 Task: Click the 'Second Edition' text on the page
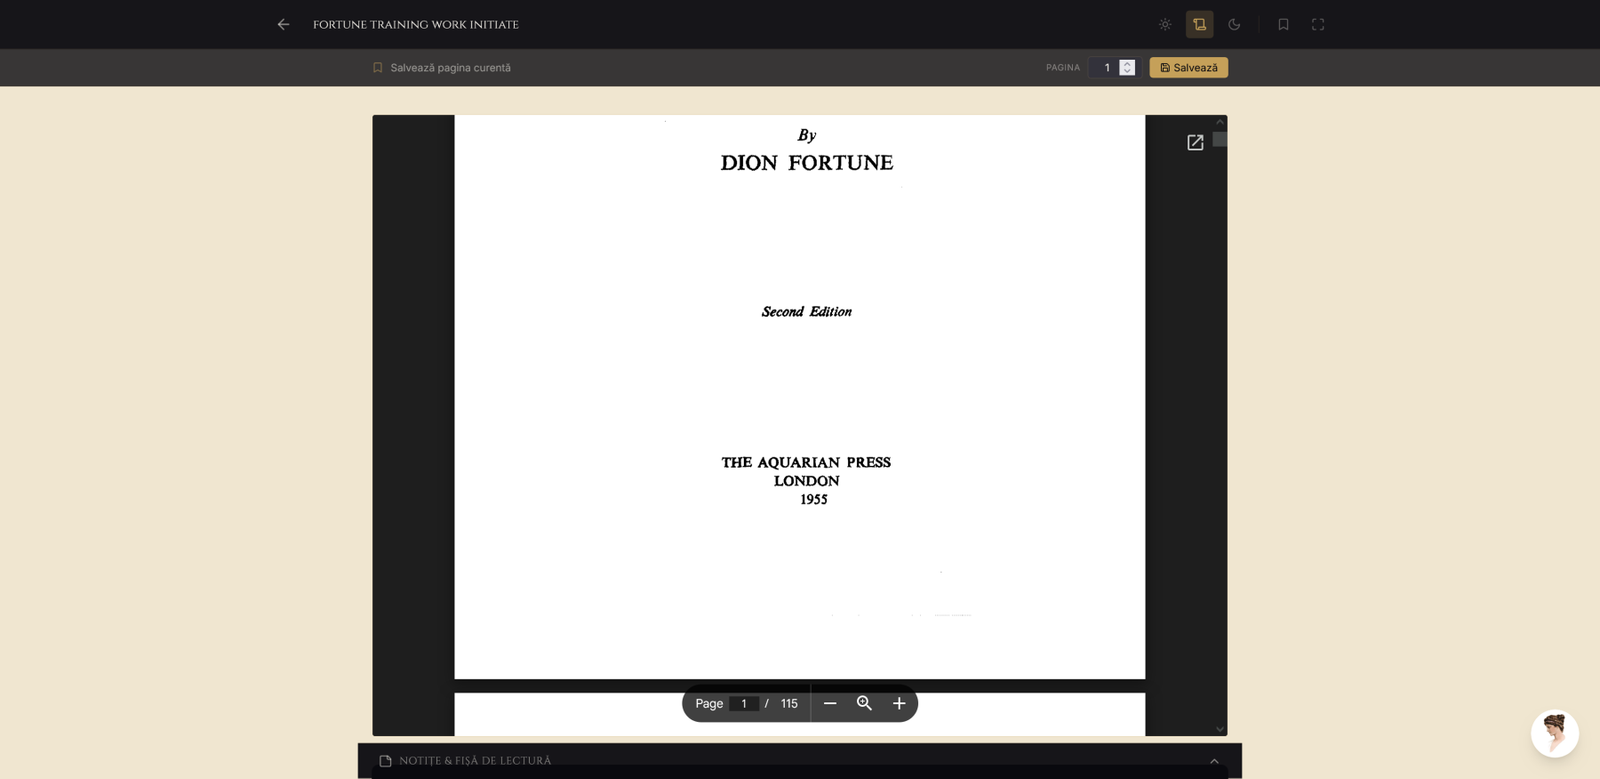pyautogui.click(x=807, y=312)
